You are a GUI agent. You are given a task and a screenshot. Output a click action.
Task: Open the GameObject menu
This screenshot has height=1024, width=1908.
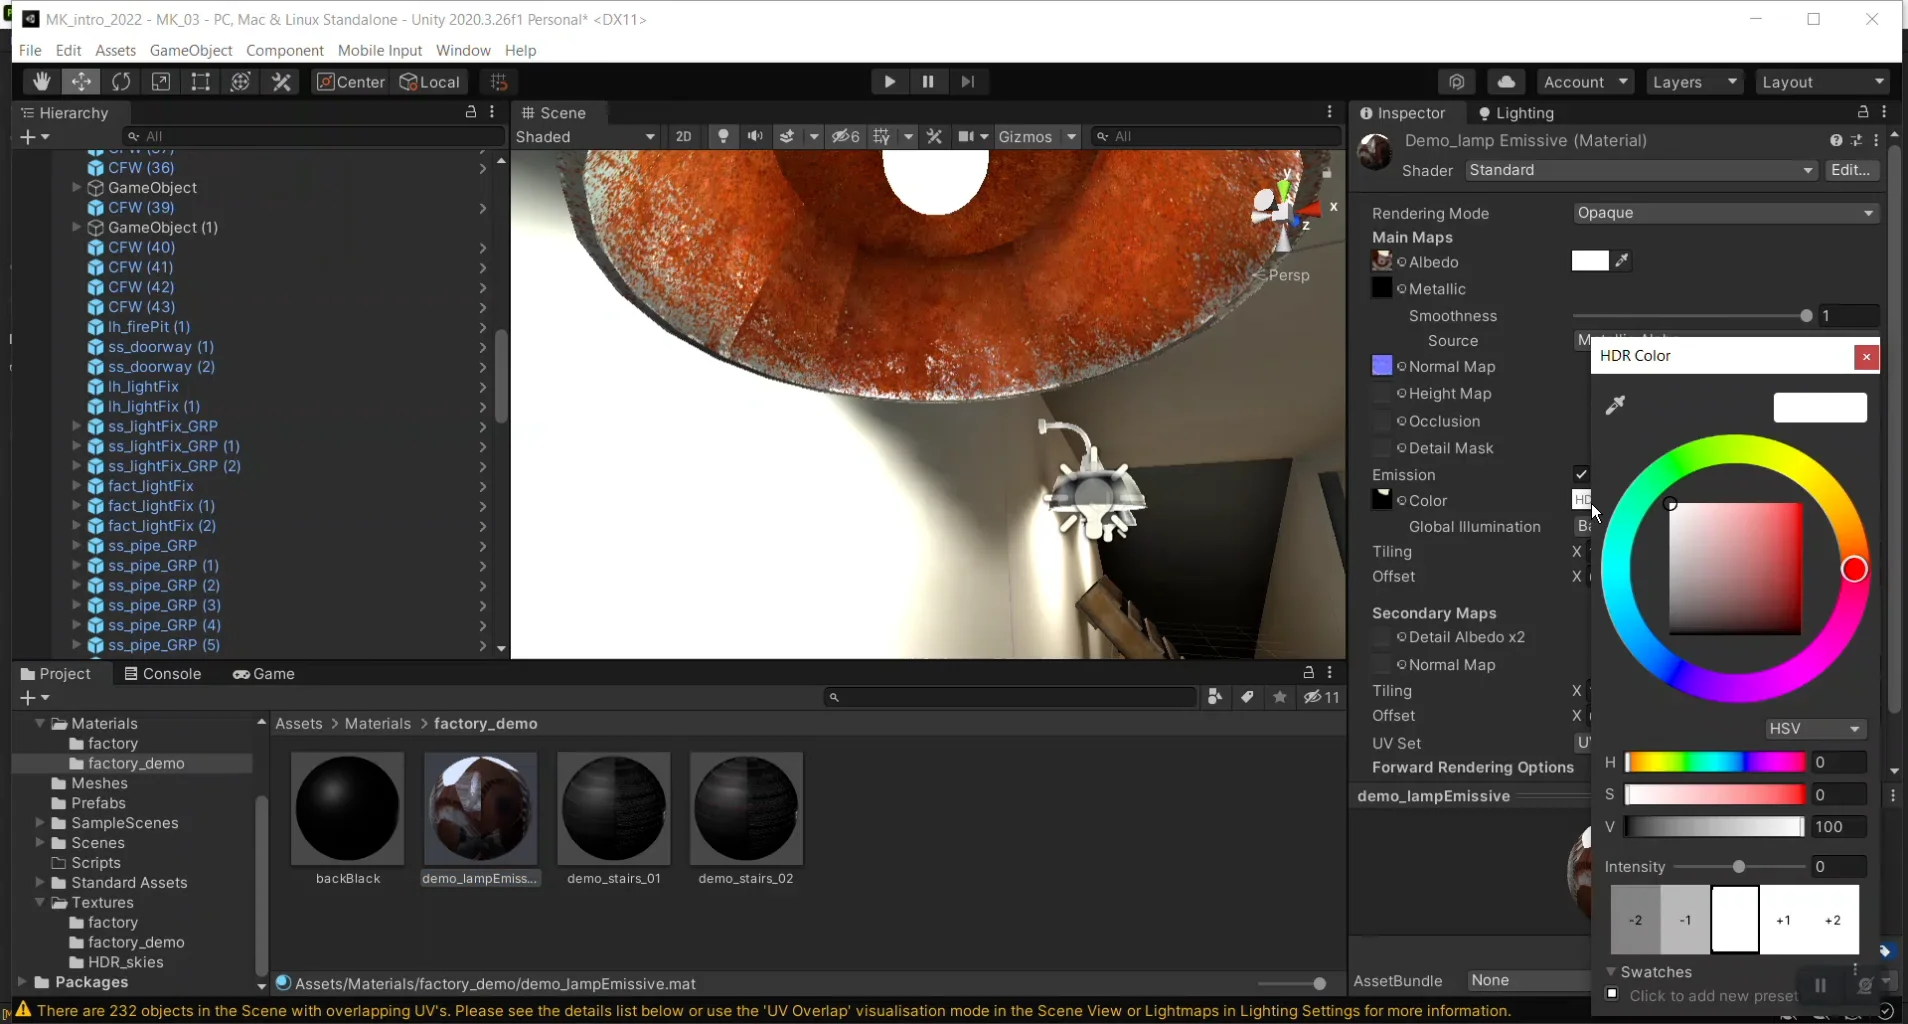click(x=191, y=50)
